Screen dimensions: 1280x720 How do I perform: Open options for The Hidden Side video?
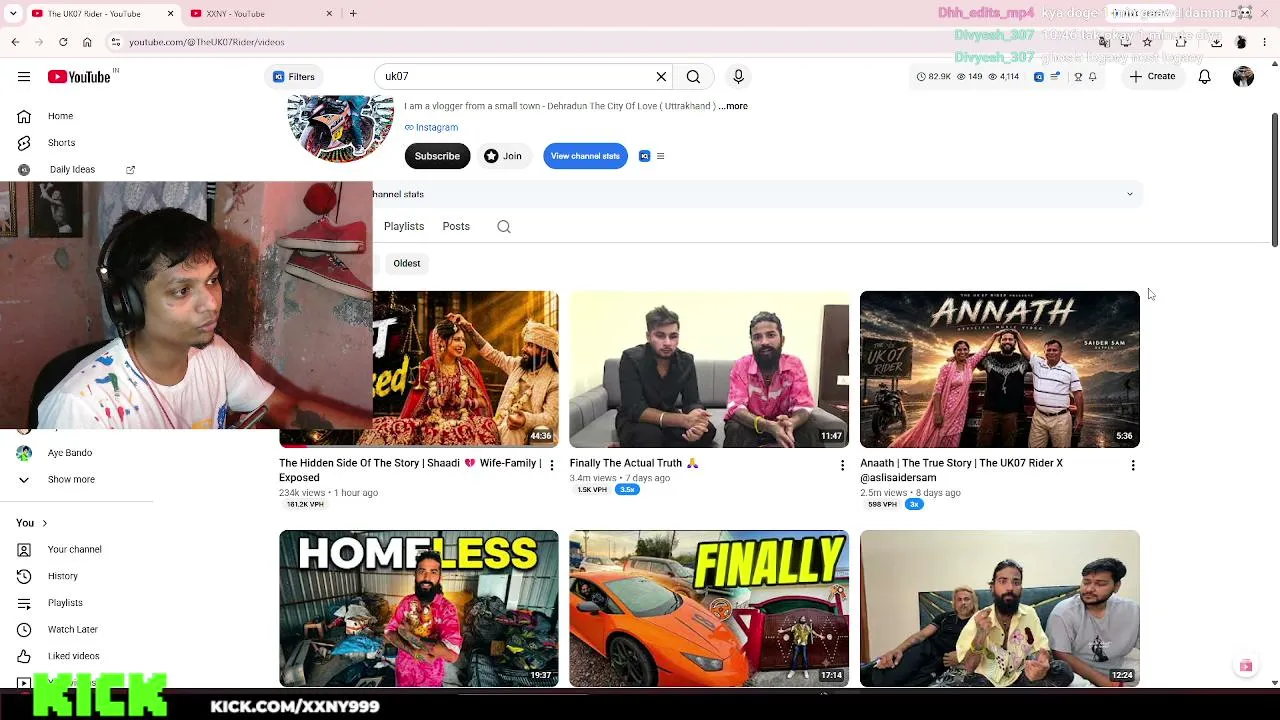(x=551, y=465)
